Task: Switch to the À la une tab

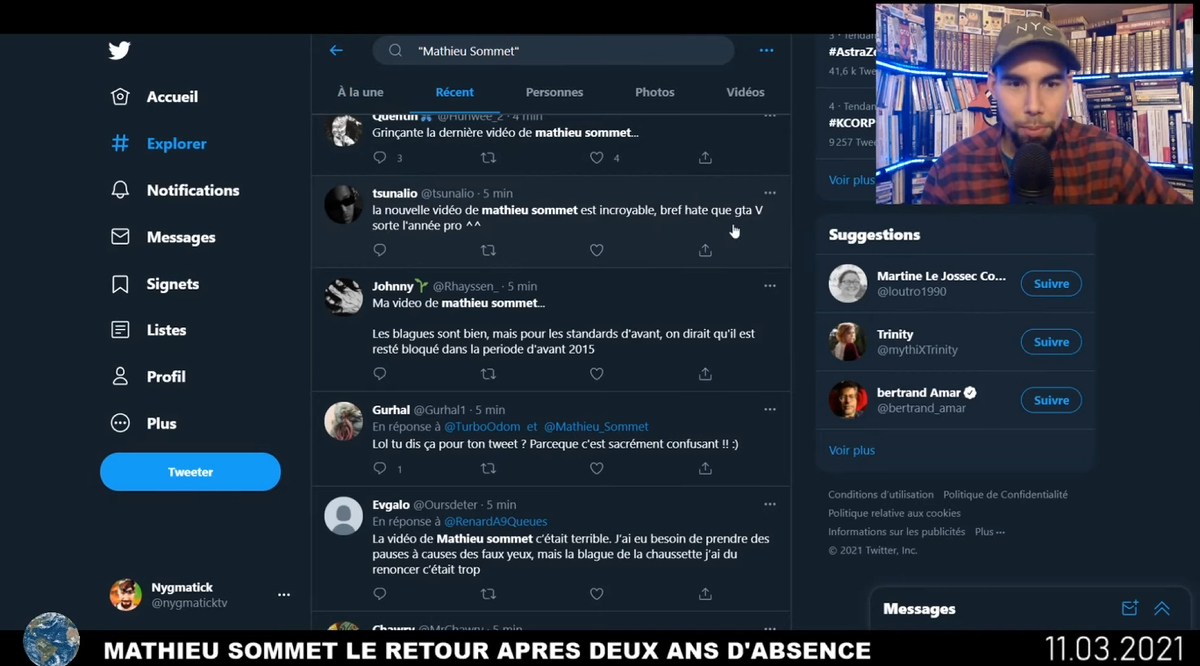Action: coord(360,92)
